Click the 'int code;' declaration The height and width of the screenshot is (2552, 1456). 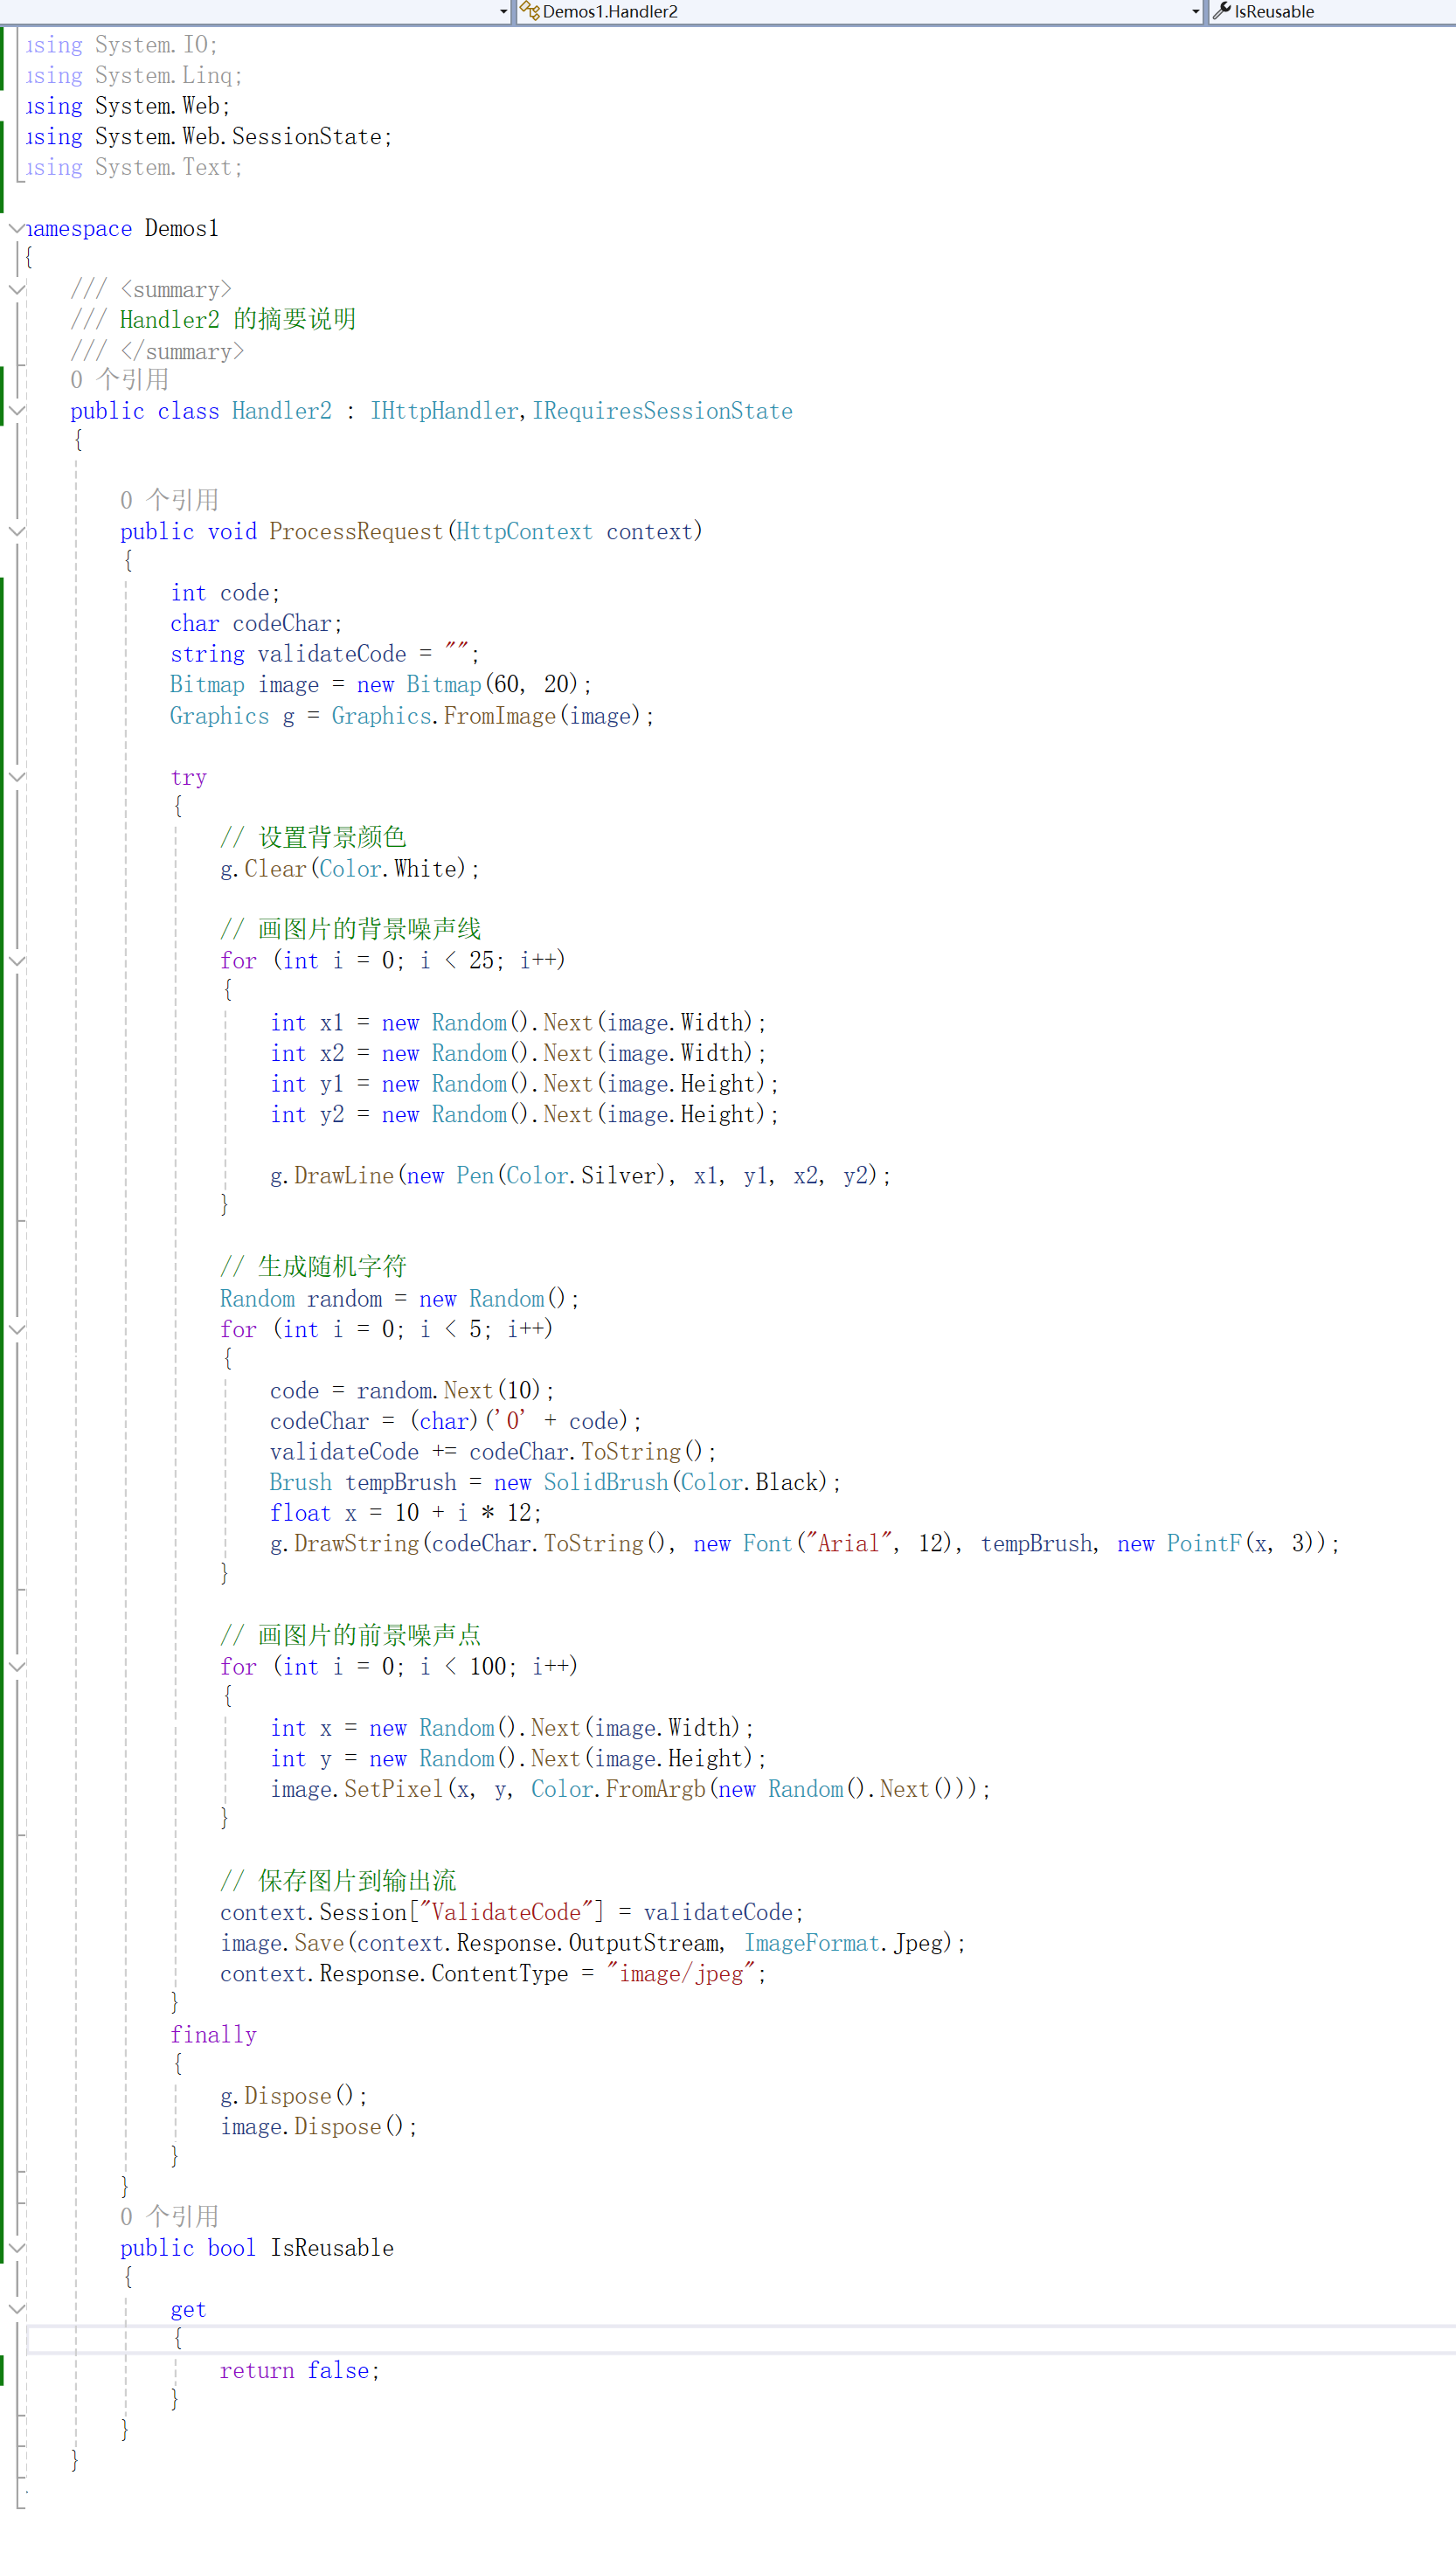click(225, 593)
